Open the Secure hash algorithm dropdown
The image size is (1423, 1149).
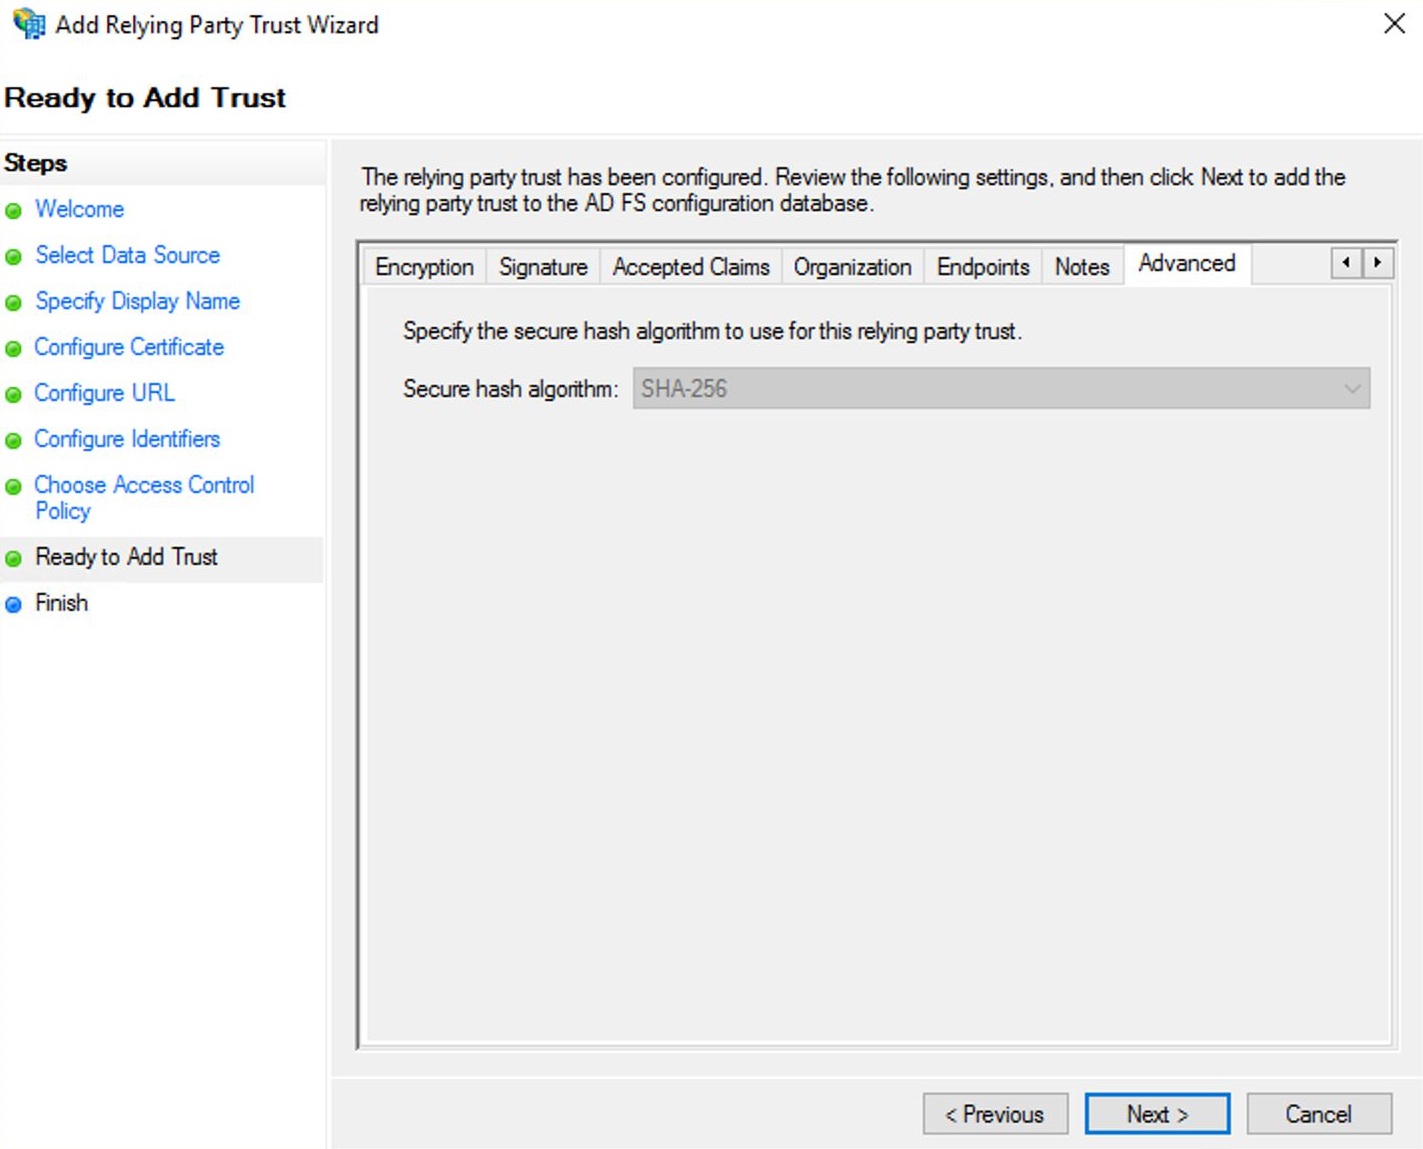click(1001, 389)
